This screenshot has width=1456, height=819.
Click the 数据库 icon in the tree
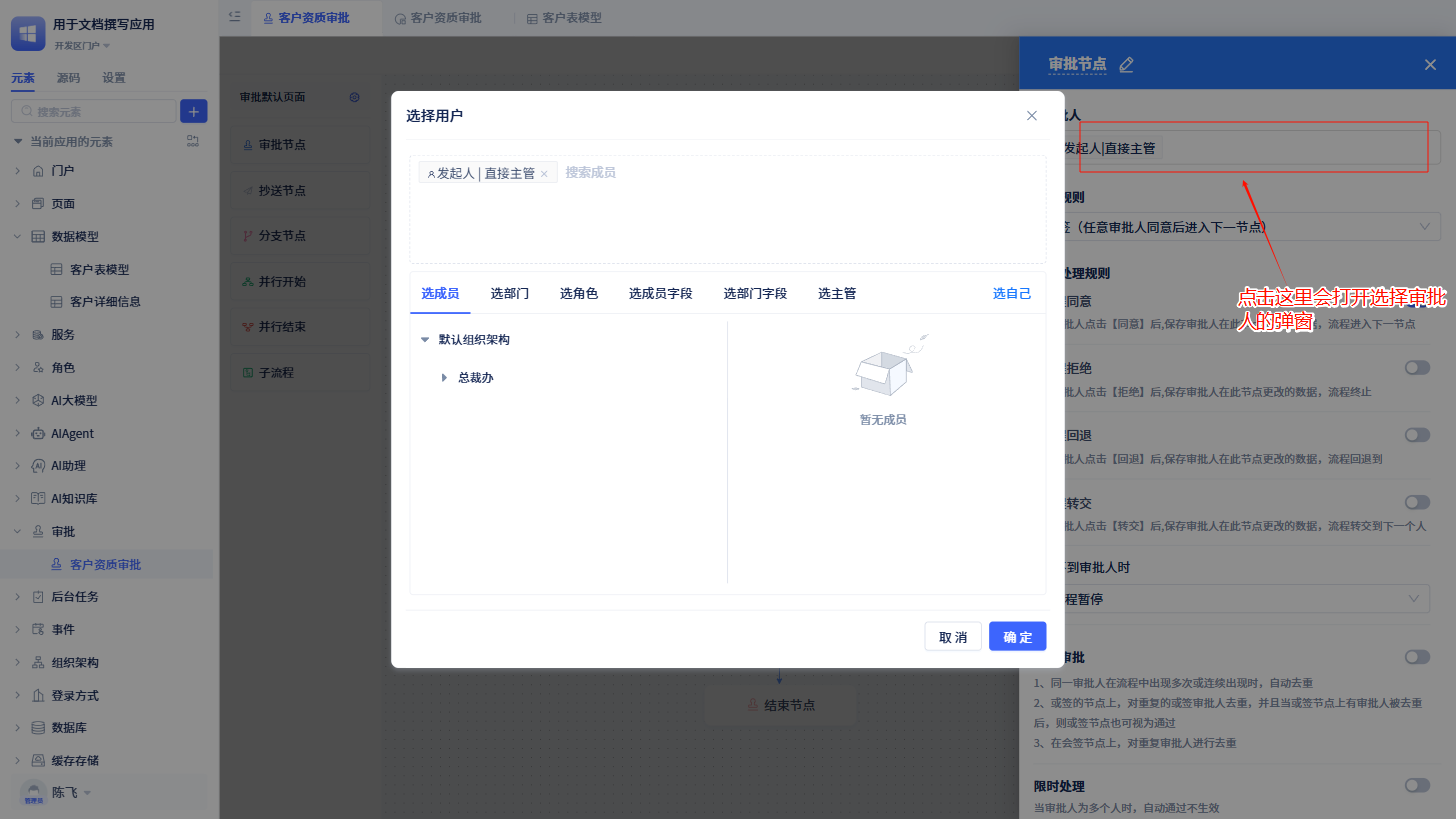tap(38, 727)
